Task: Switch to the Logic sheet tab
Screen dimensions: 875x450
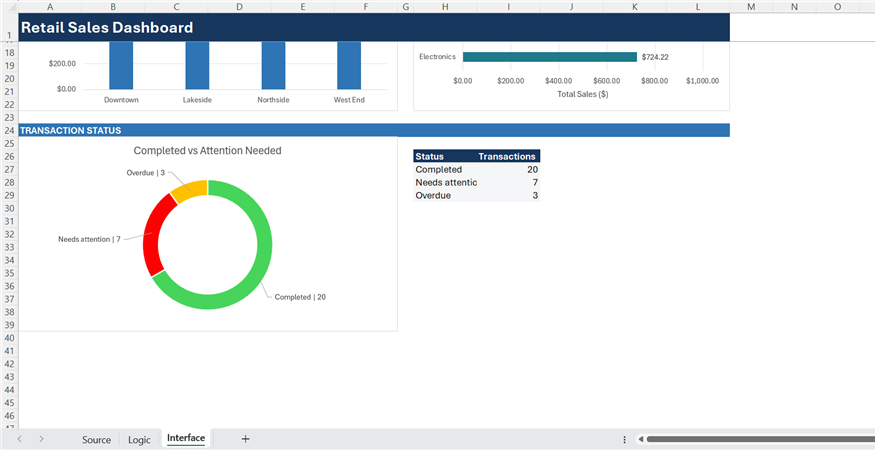Action: point(139,439)
